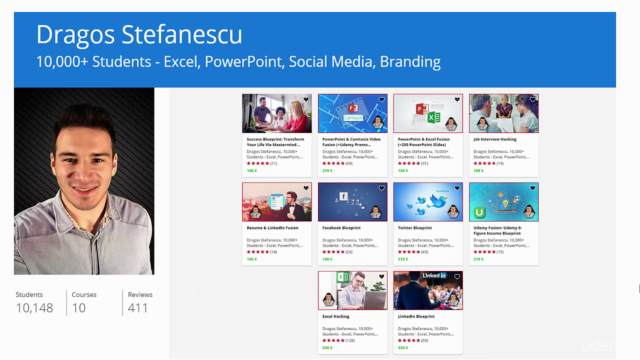Image resolution: width=640 pixels, height=360 pixels.
Task: Click the Success Blueprint course title
Action: tap(276, 142)
